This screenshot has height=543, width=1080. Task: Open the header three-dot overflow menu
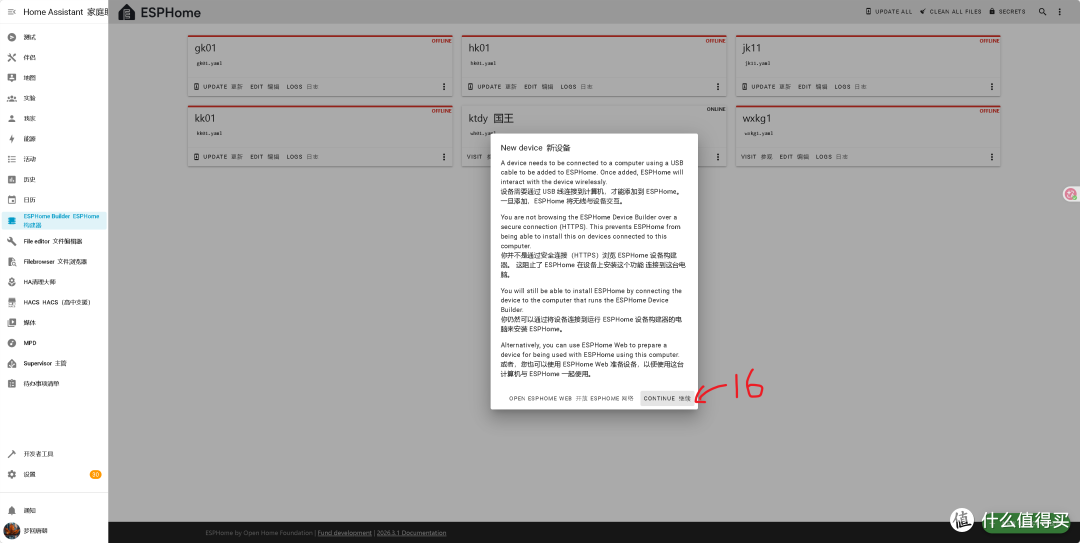tap(1060, 12)
